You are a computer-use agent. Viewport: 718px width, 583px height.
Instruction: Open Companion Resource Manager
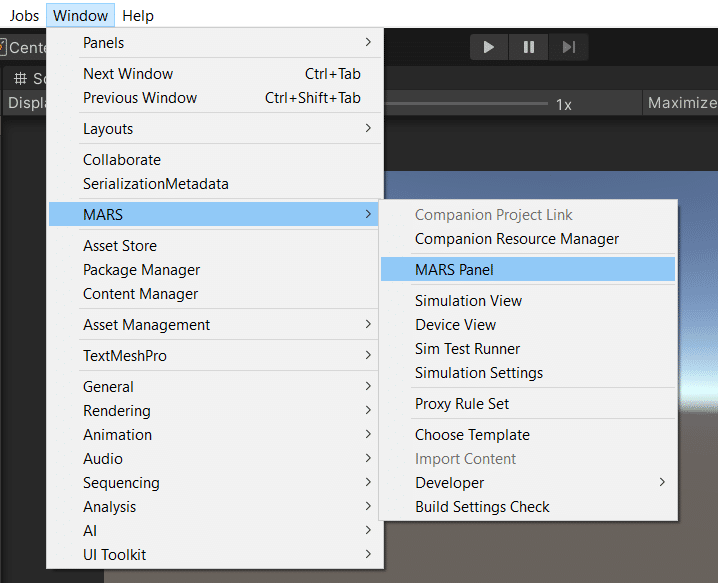[517, 239]
